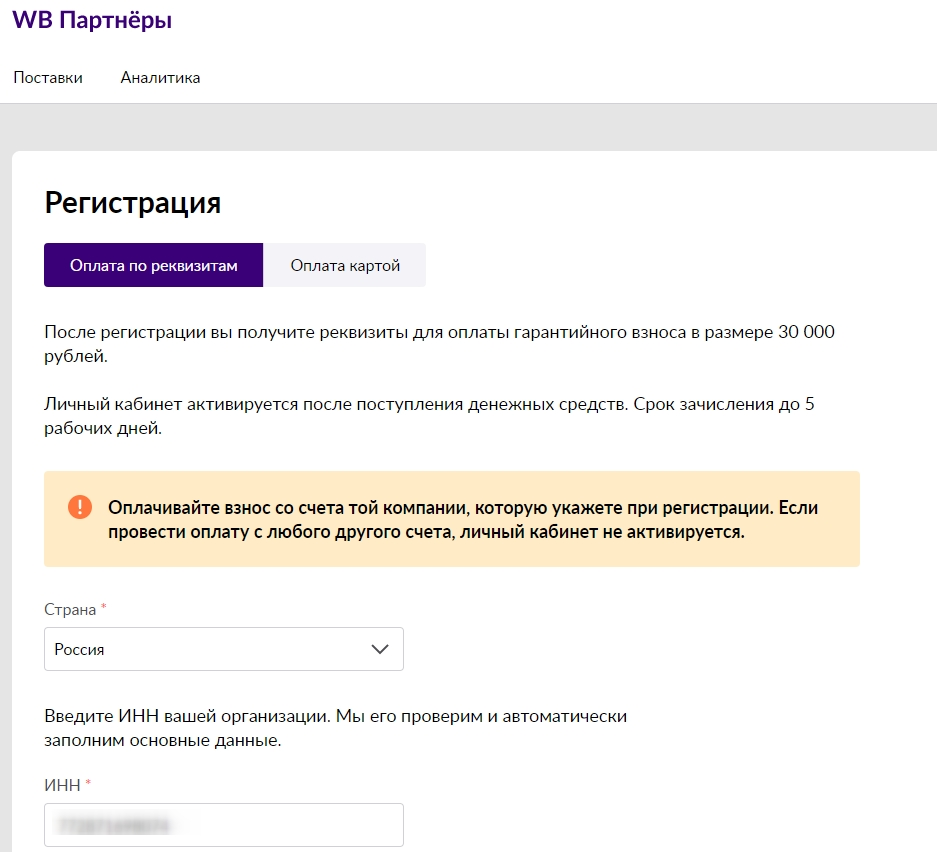This screenshot has width=937, height=852.
Task: Click the guarantee fee 30 000 paragraph
Action: [439, 344]
